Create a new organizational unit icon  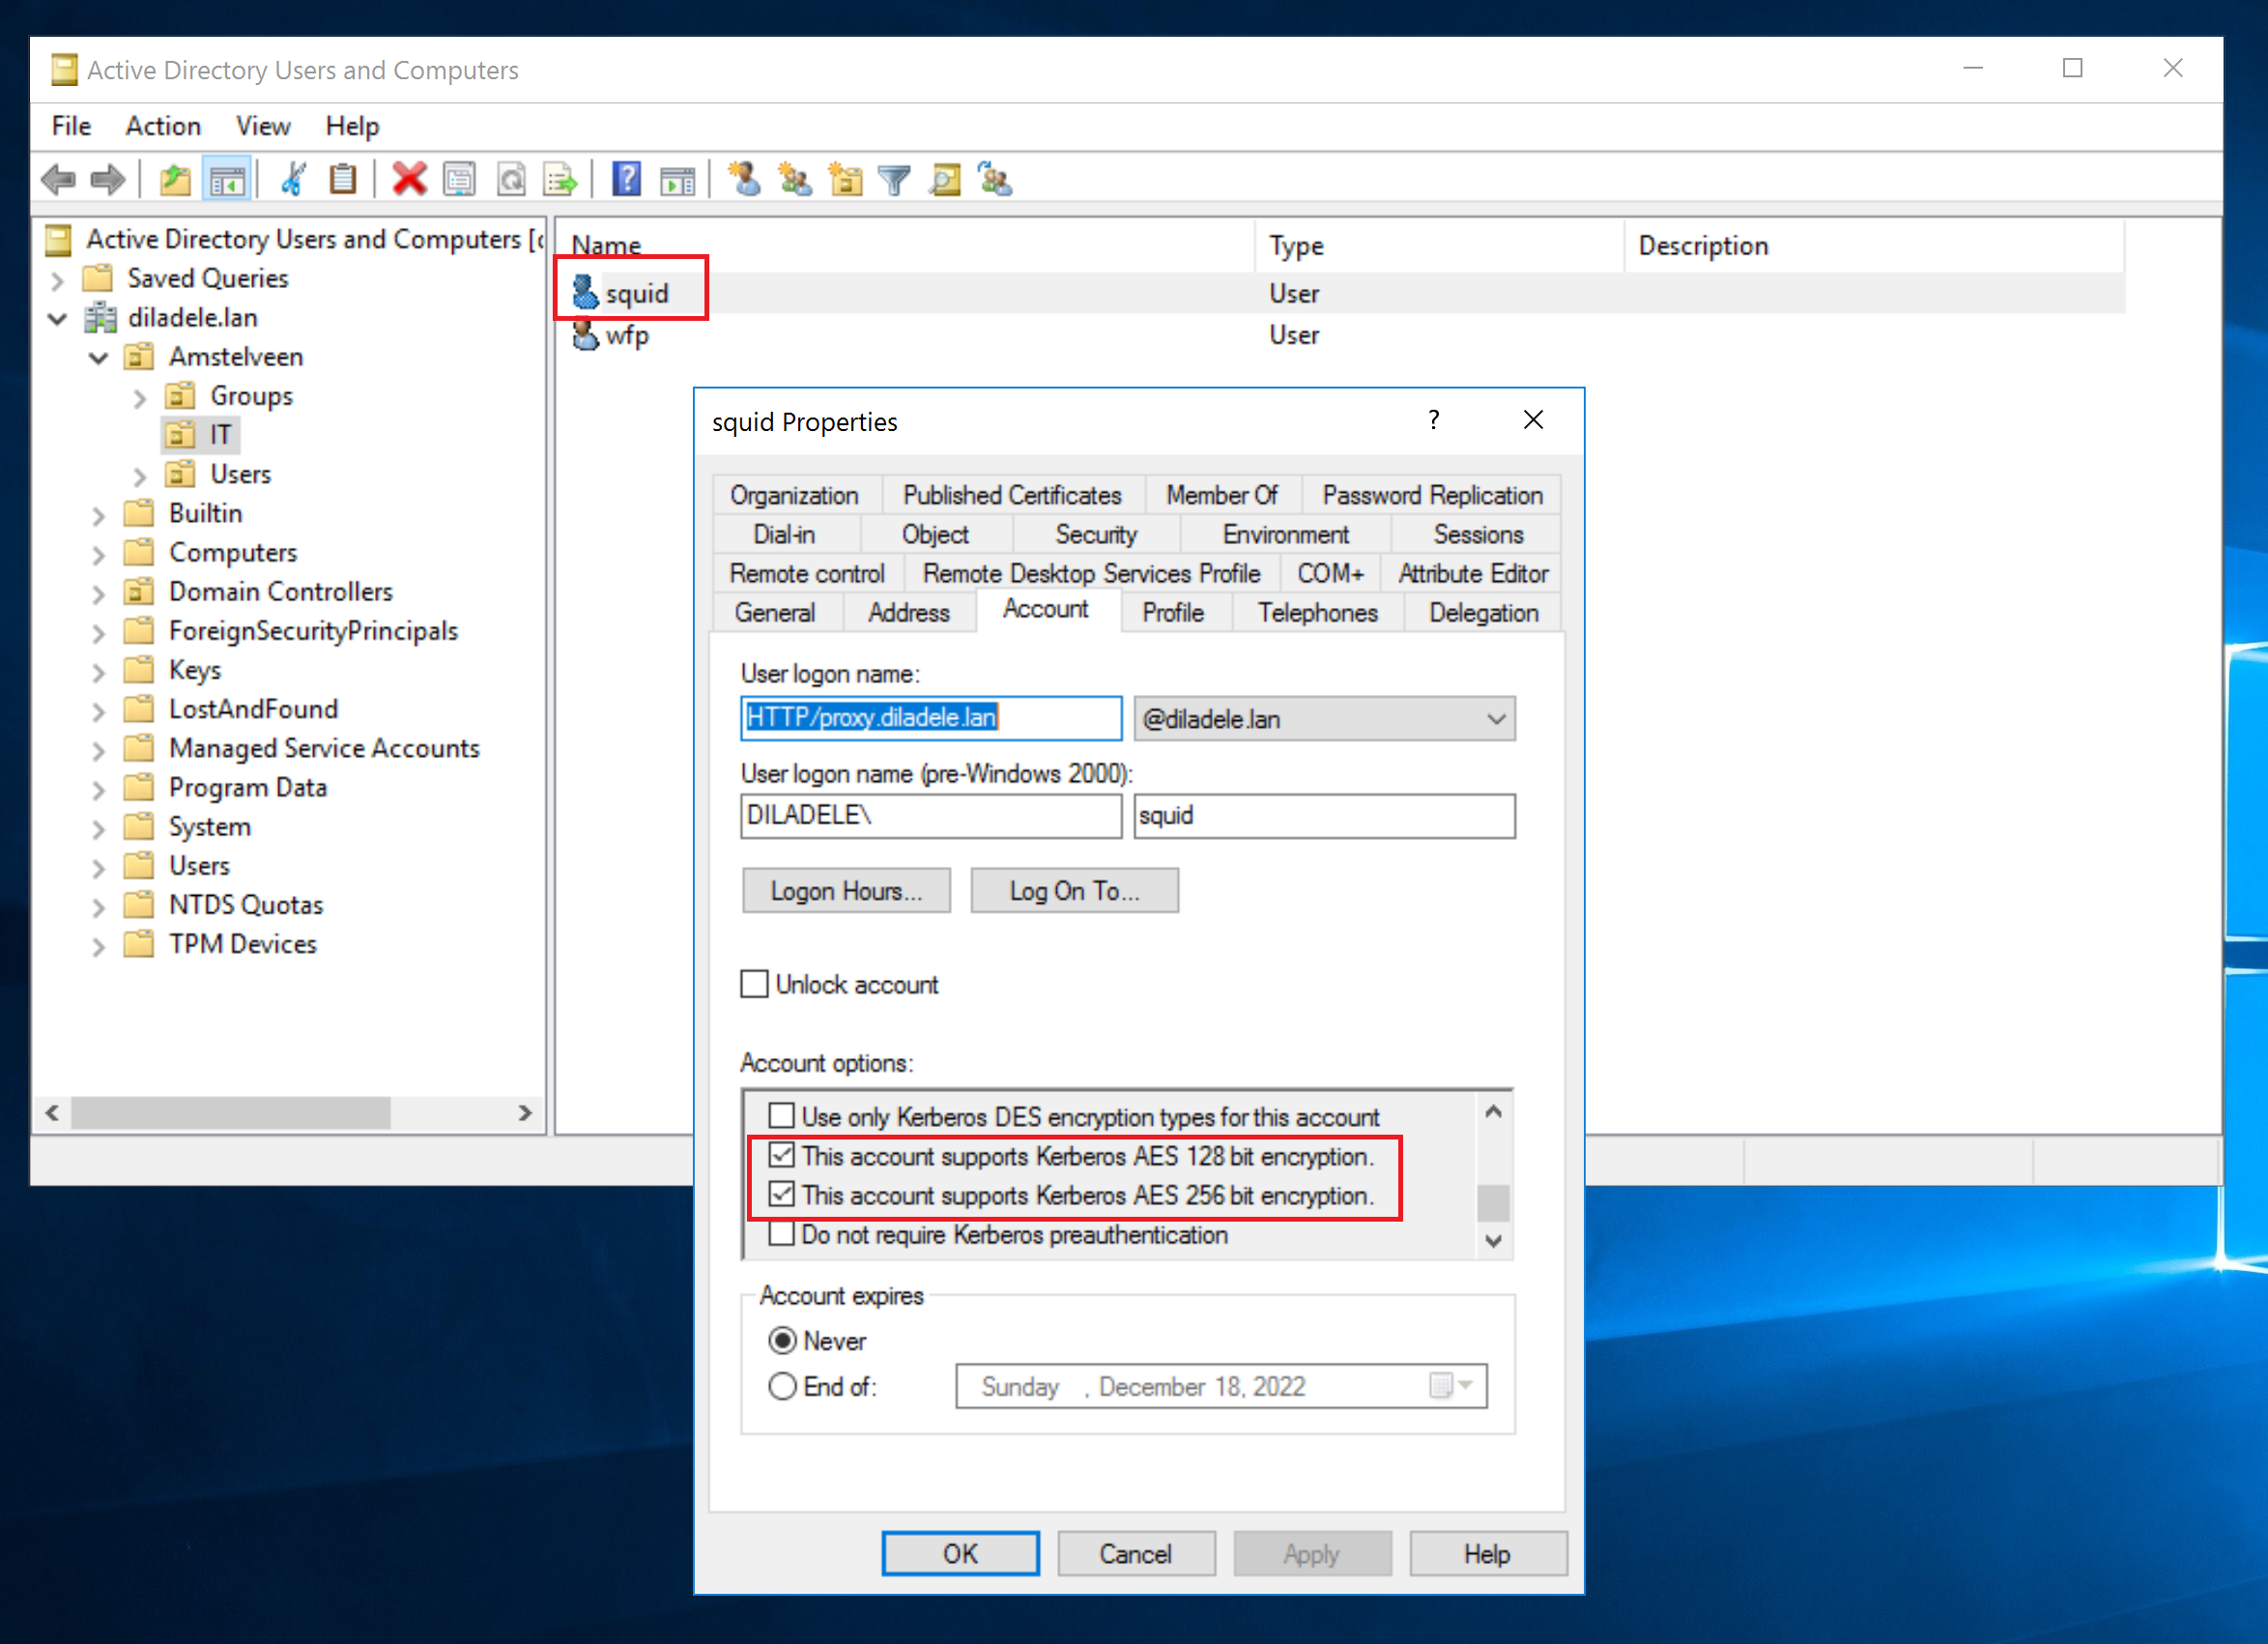tap(846, 180)
